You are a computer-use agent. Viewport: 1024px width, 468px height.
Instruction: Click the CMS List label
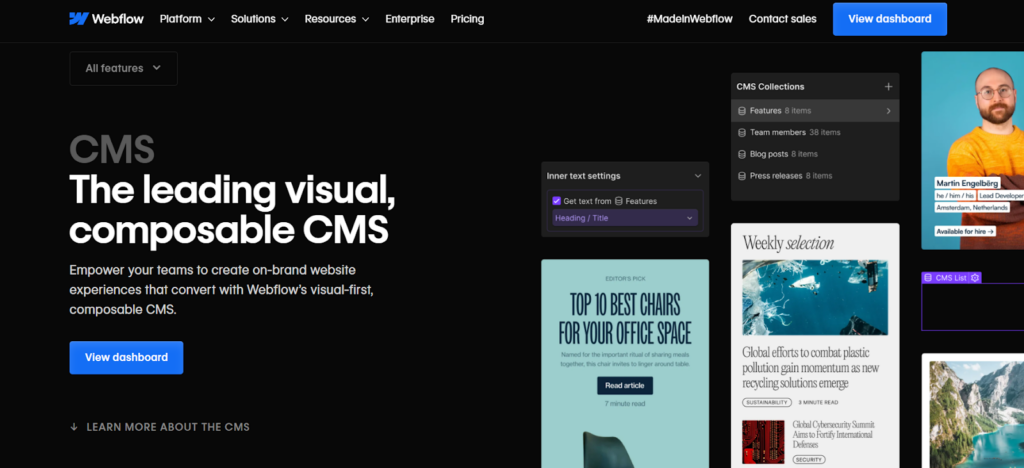pos(950,278)
